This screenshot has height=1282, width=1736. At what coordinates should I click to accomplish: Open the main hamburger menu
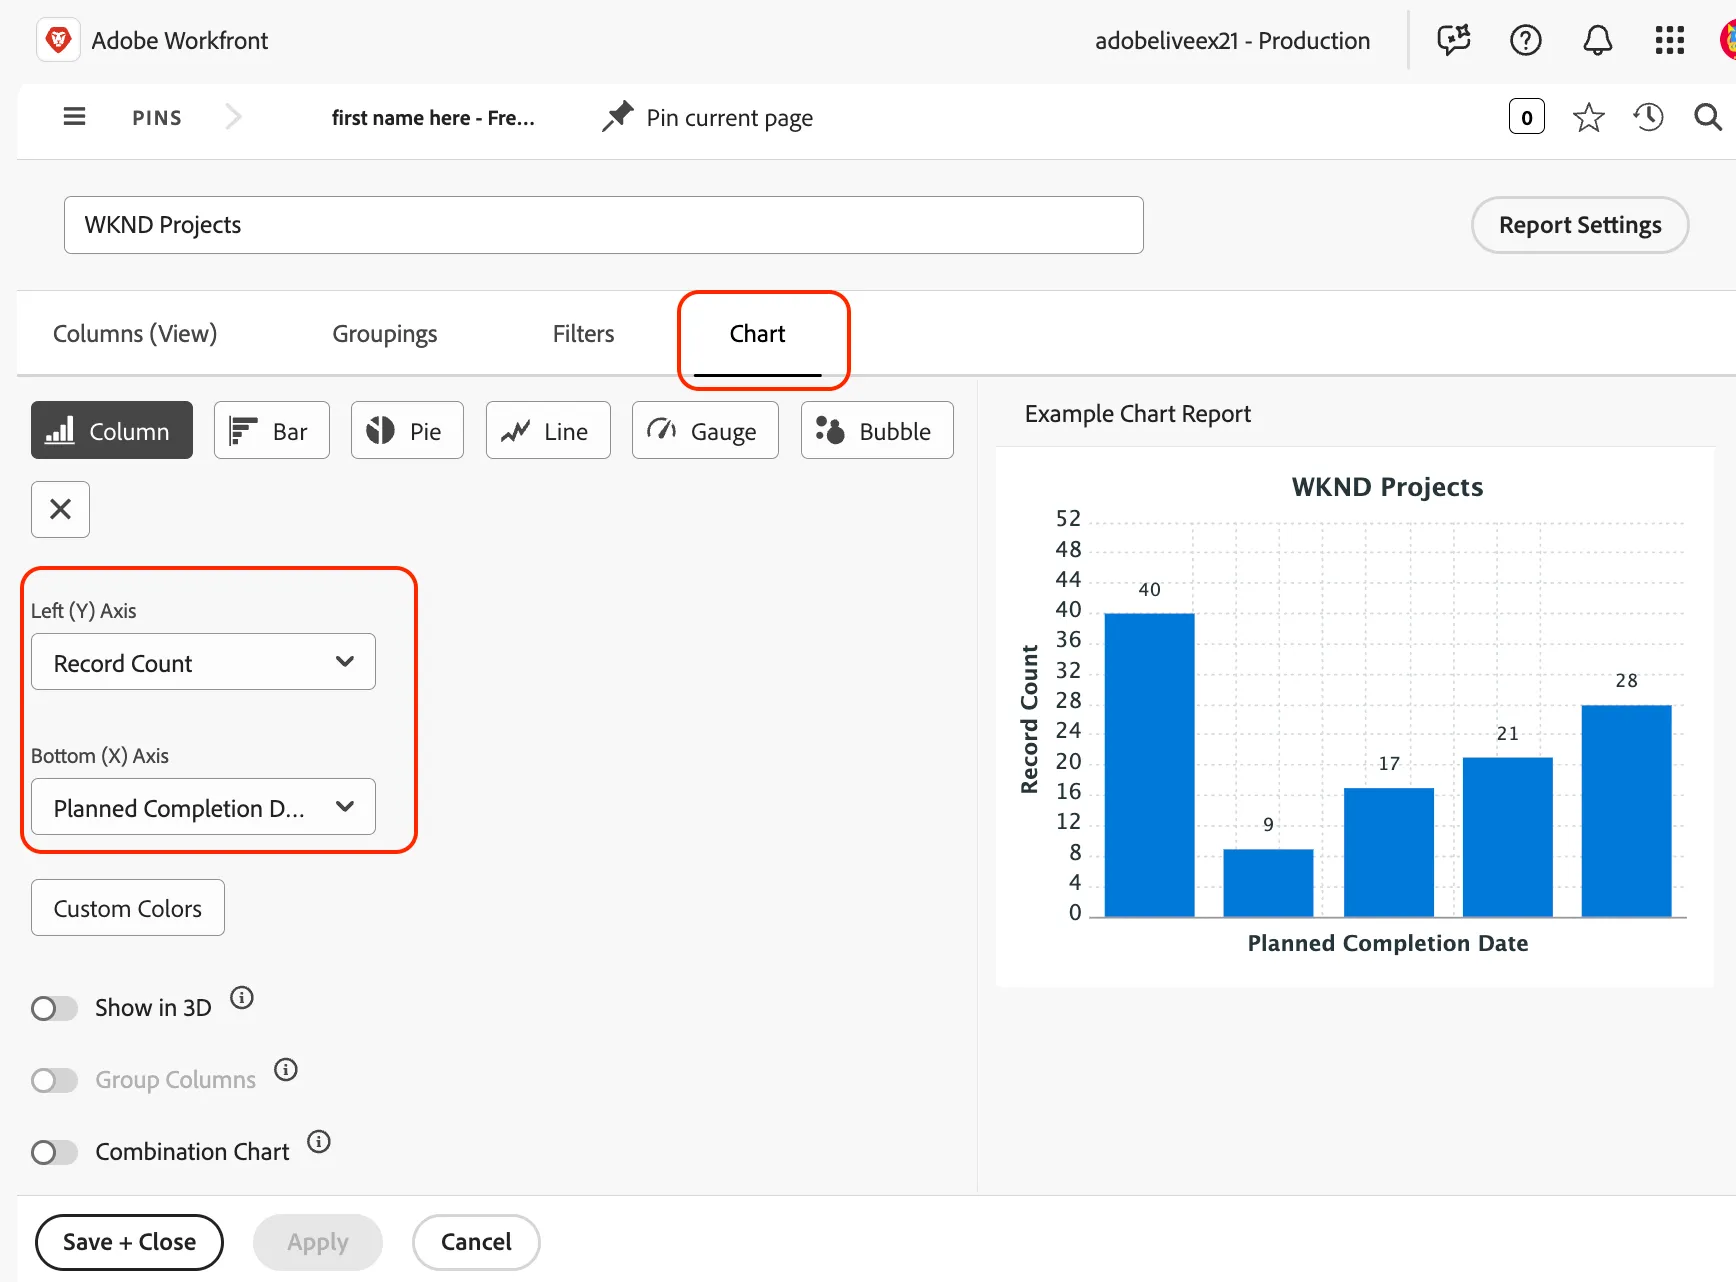[x=74, y=117]
